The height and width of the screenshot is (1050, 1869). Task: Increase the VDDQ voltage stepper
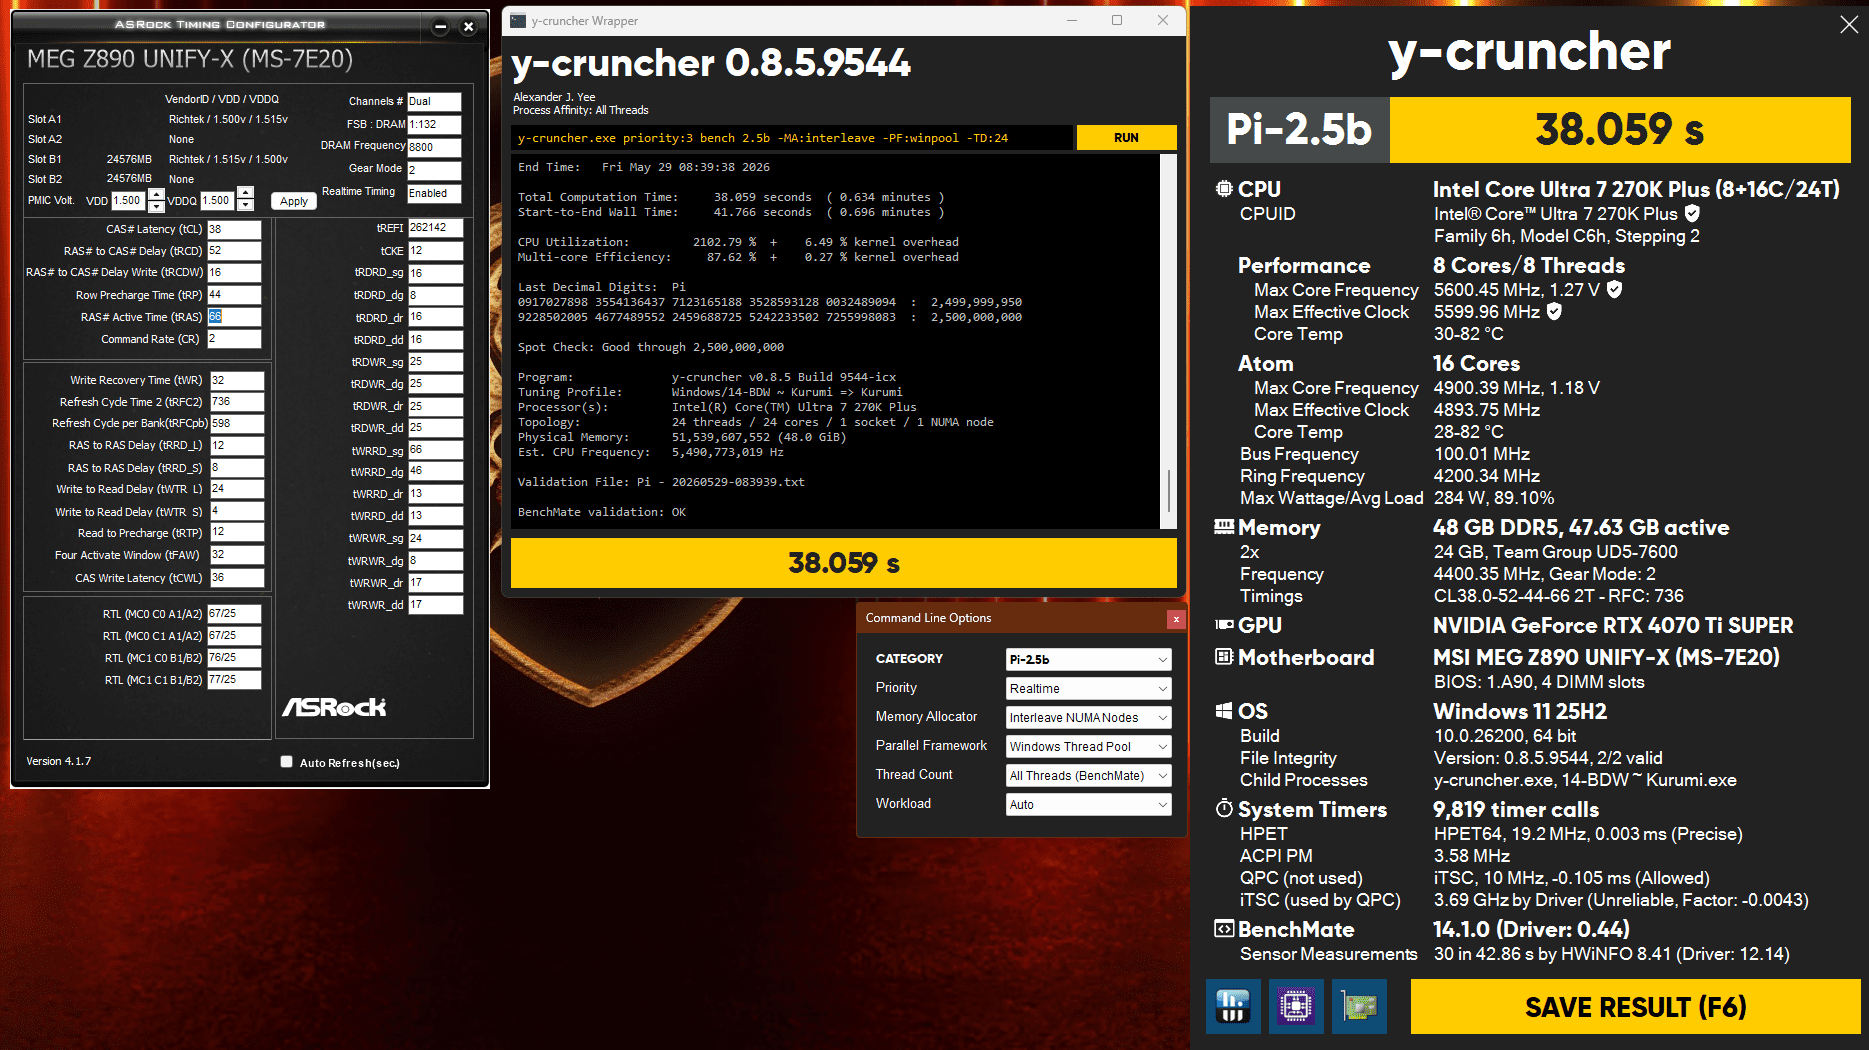click(246, 192)
